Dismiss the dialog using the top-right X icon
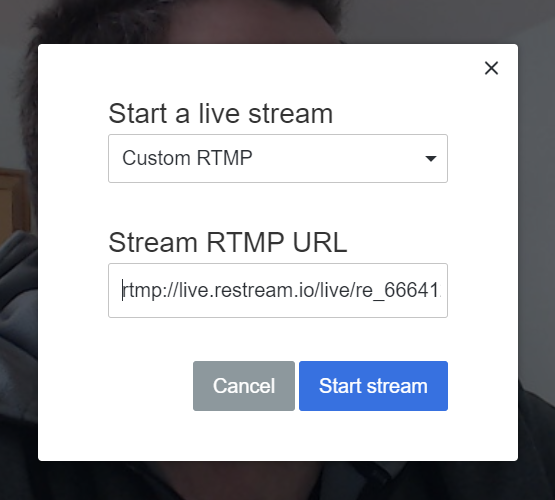Image resolution: width=555 pixels, height=500 pixels. [491, 68]
